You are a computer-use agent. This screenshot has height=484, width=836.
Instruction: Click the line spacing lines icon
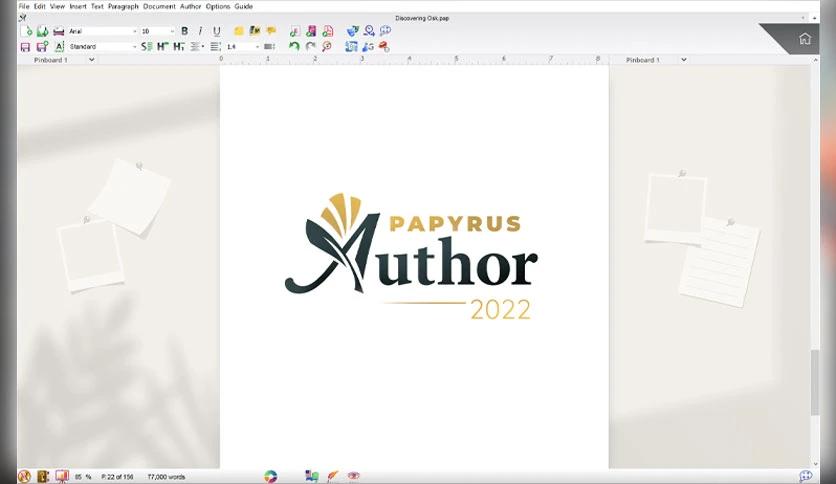click(215, 47)
